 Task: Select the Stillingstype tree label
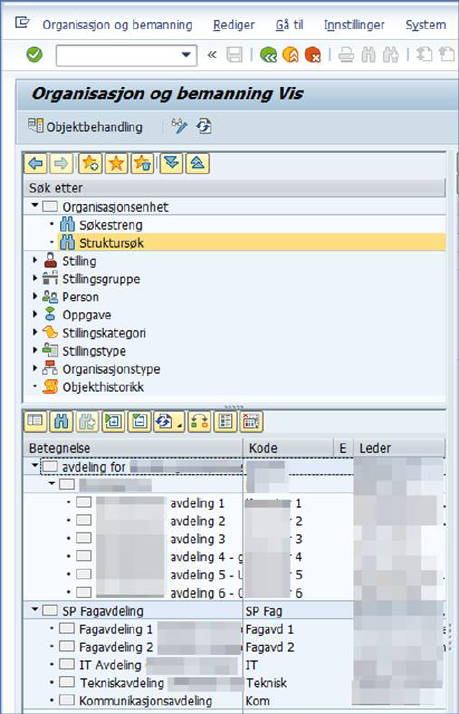(x=94, y=351)
